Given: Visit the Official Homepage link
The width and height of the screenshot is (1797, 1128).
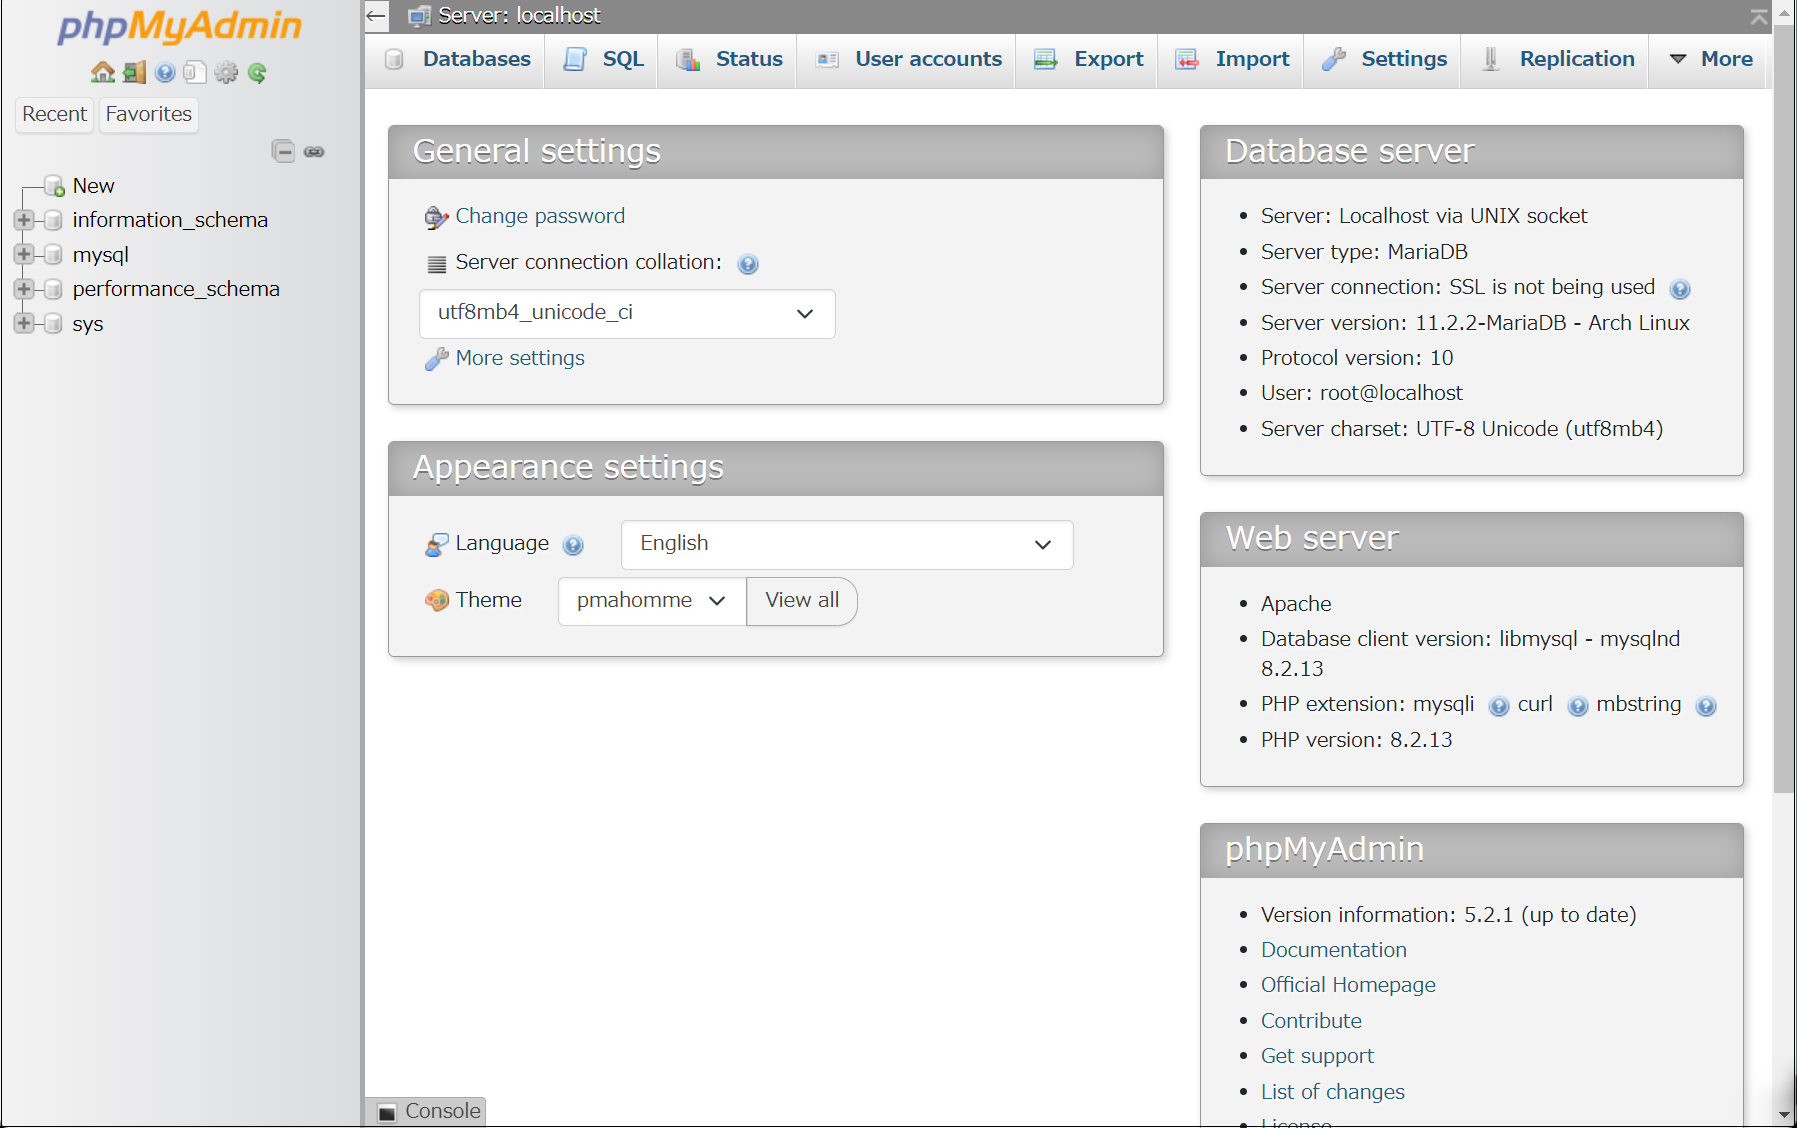Looking at the screenshot, I should pyautogui.click(x=1348, y=985).
